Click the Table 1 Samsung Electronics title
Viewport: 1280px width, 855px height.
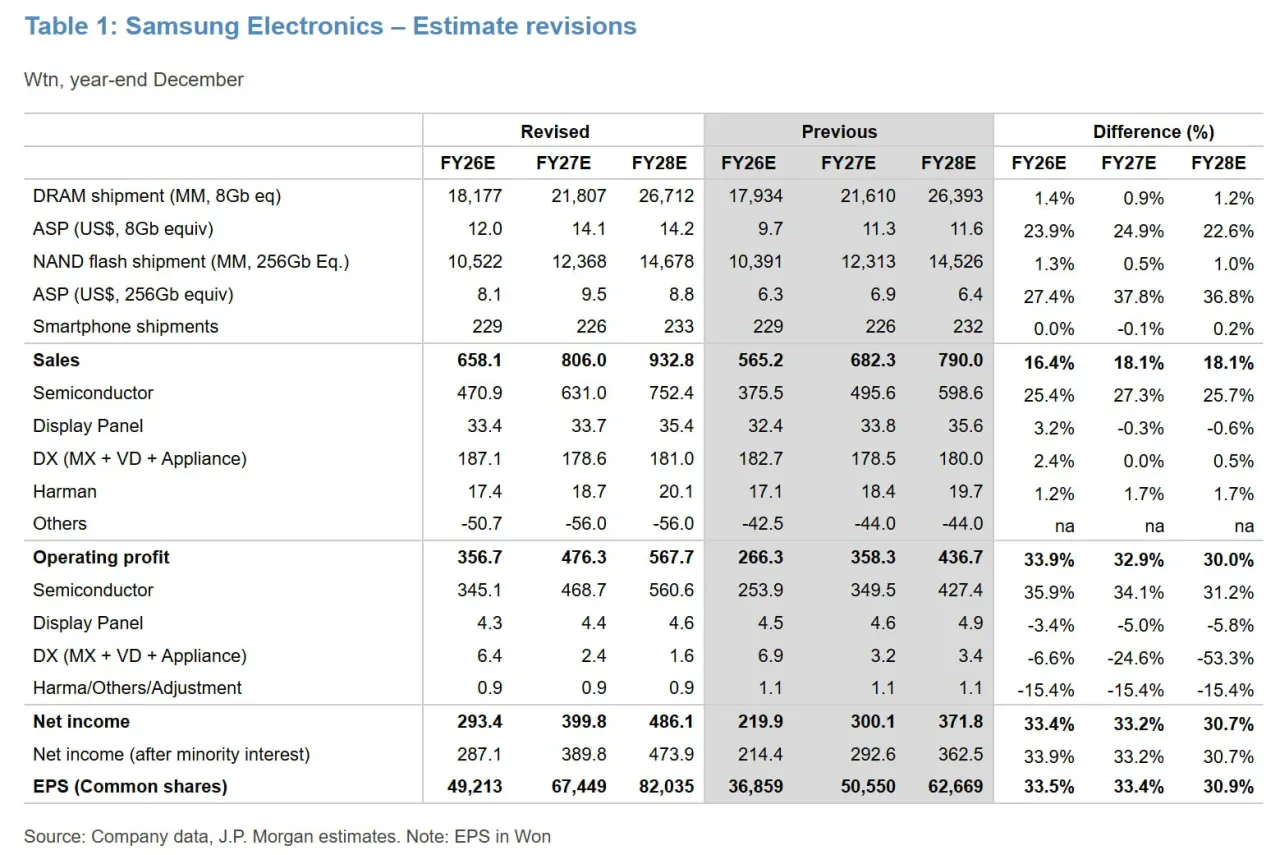pos(330,26)
